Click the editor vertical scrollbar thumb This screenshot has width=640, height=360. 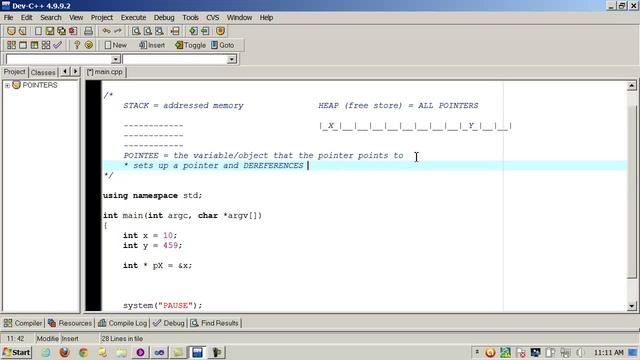(631, 192)
